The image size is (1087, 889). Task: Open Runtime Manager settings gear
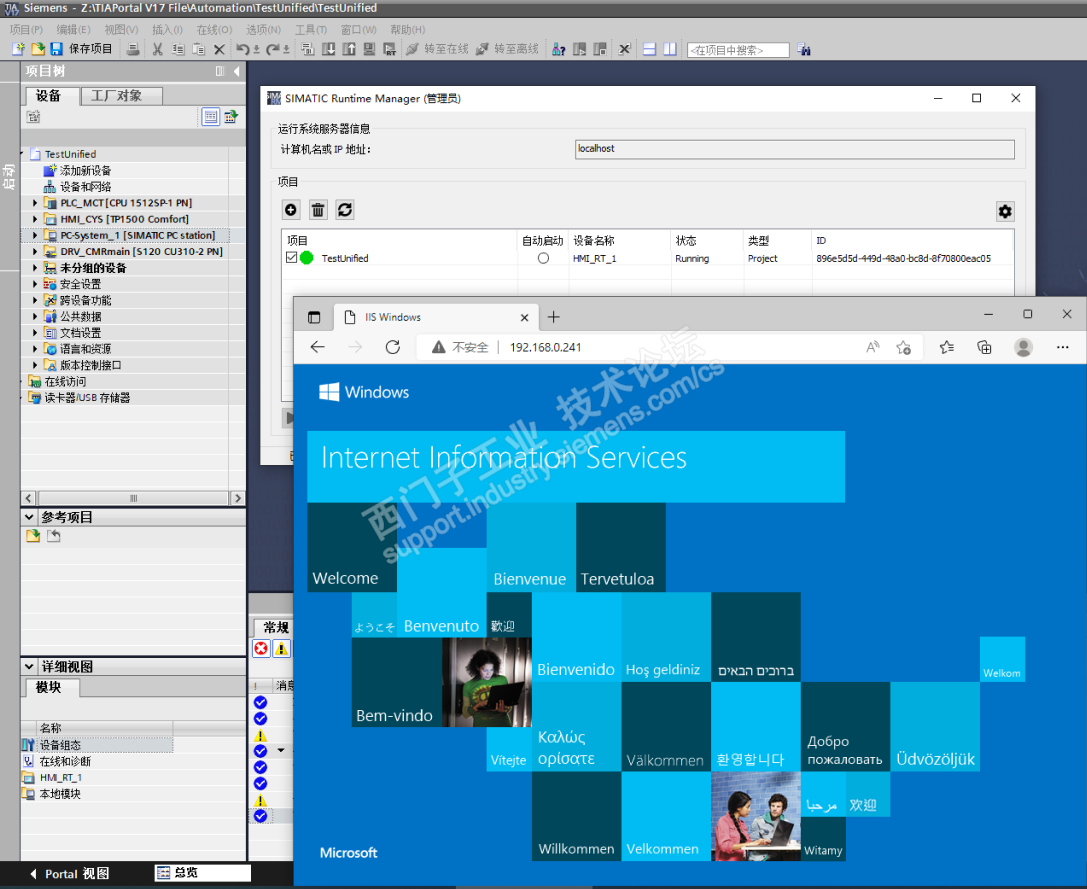click(1005, 212)
